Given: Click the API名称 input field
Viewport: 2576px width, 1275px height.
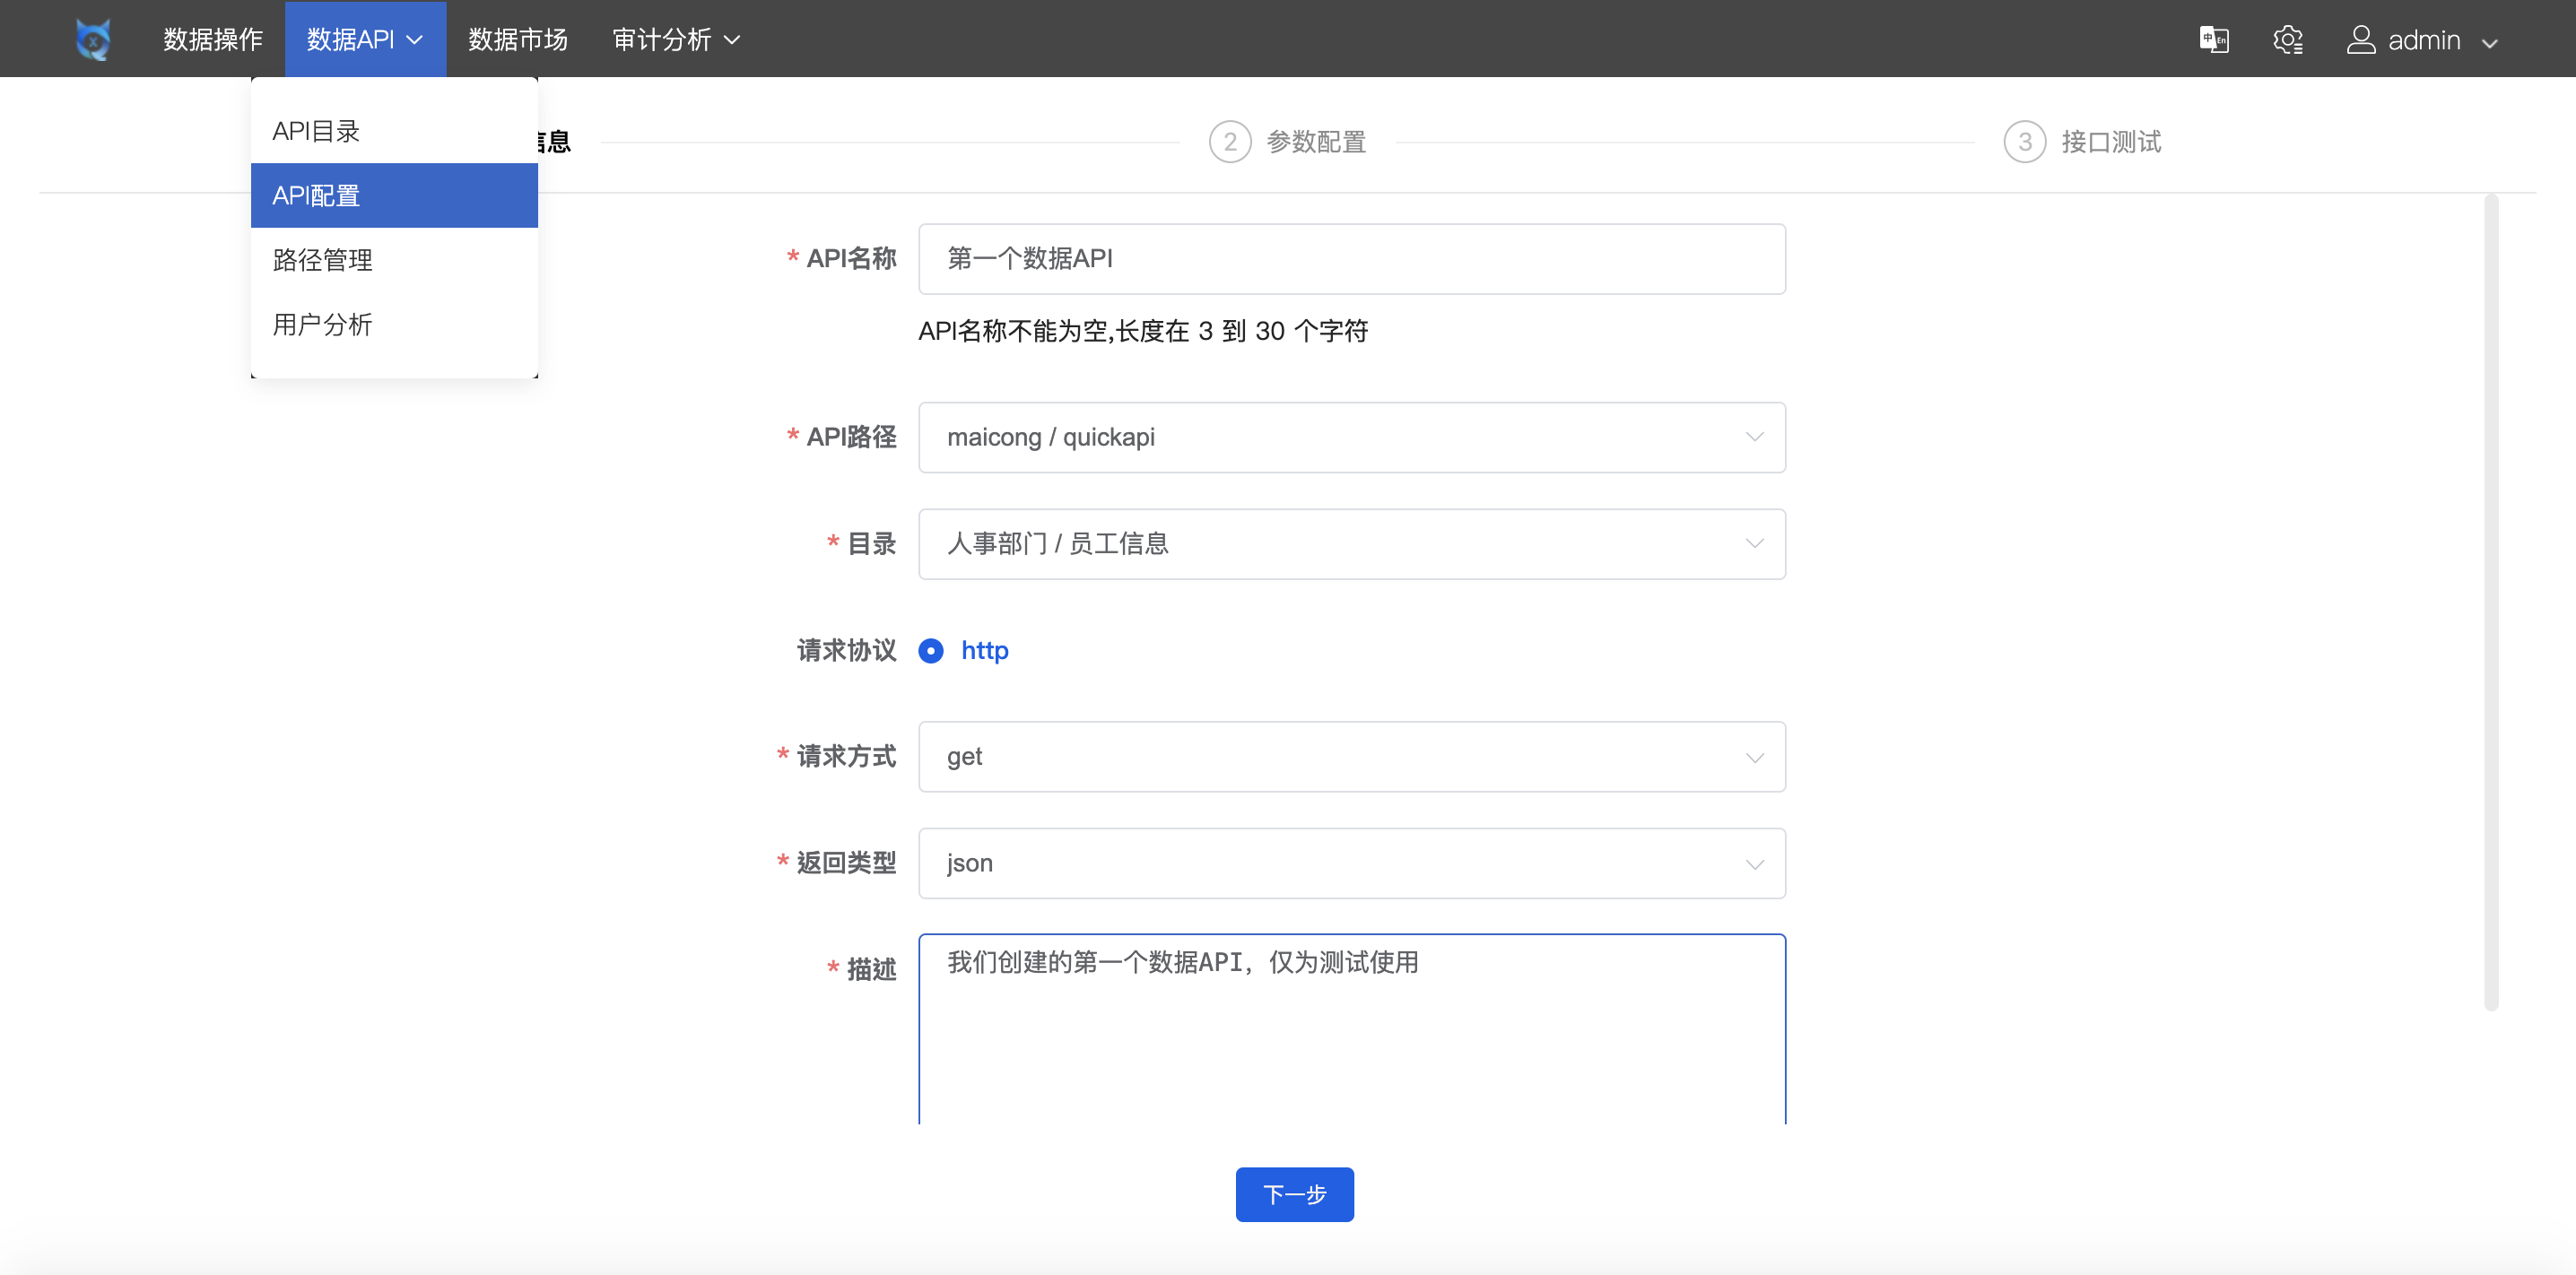Looking at the screenshot, I should tap(1352, 258).
